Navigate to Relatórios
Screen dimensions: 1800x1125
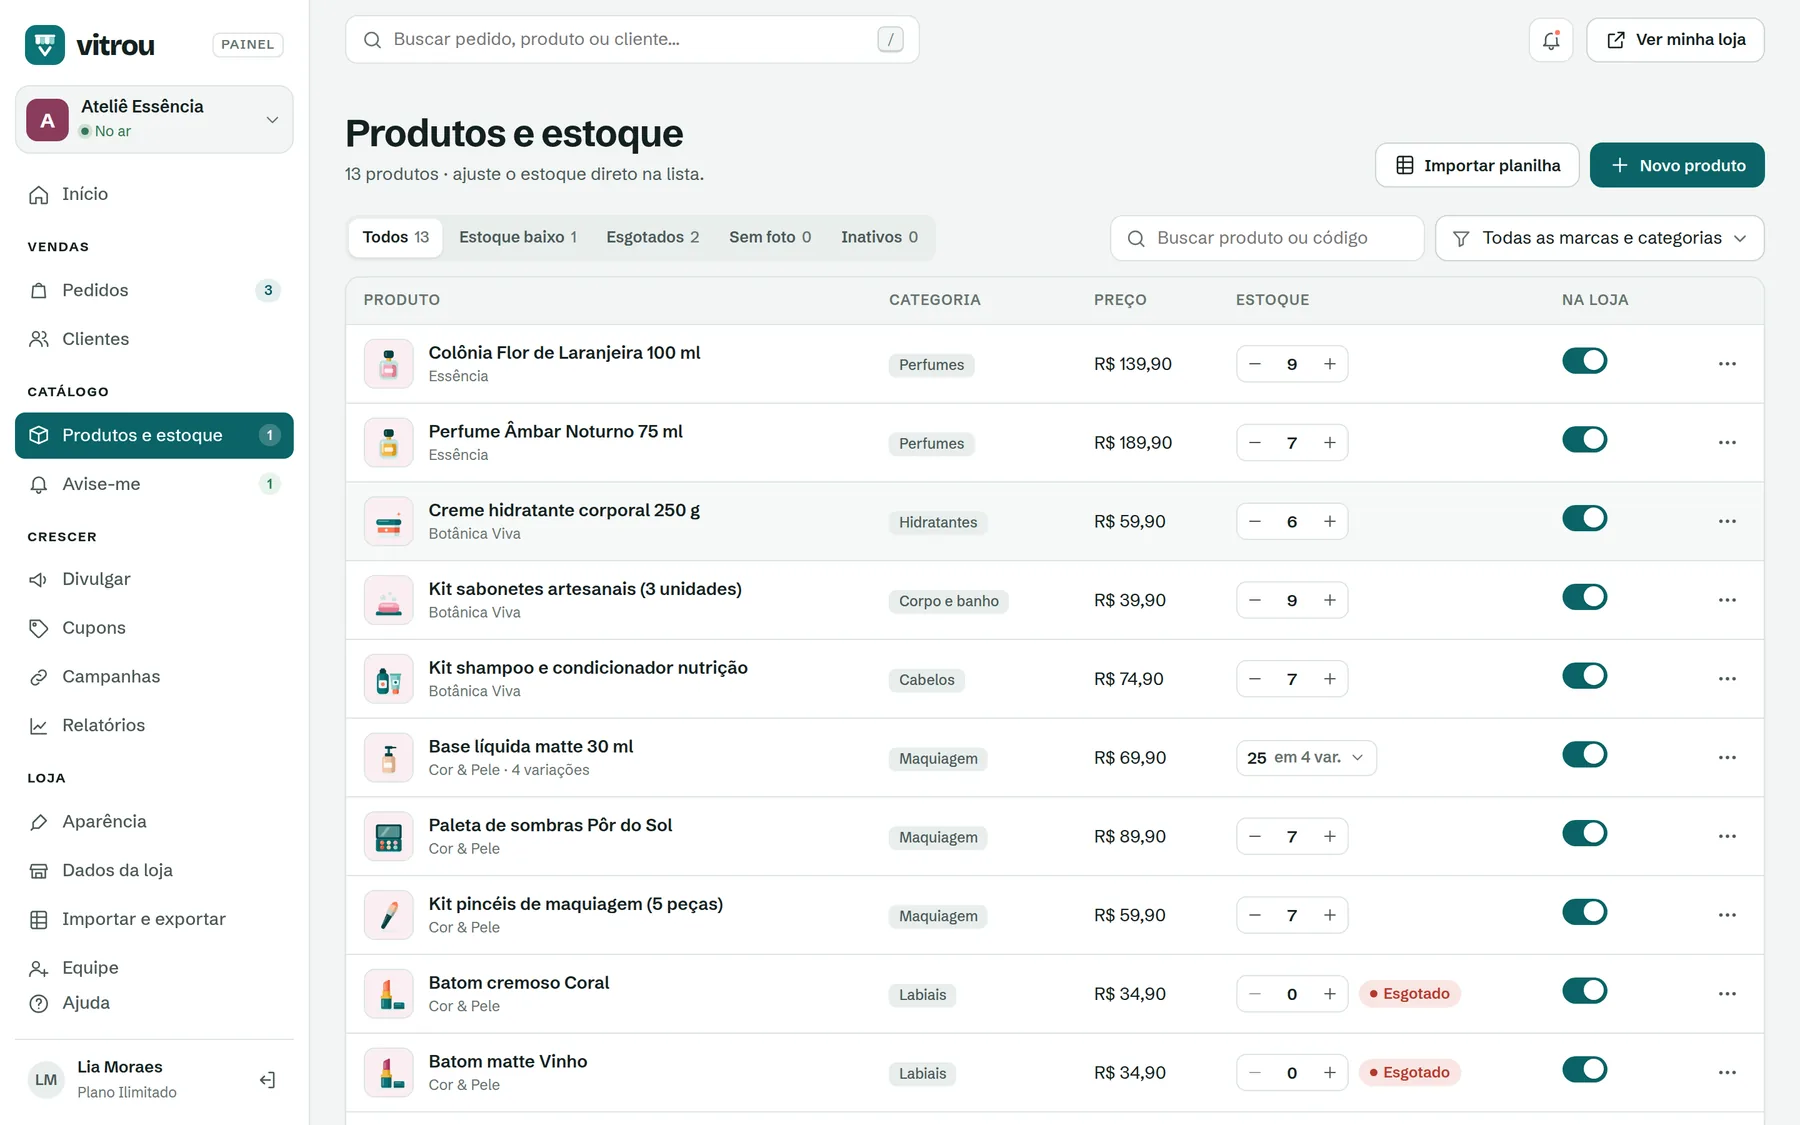click(154, 725)
